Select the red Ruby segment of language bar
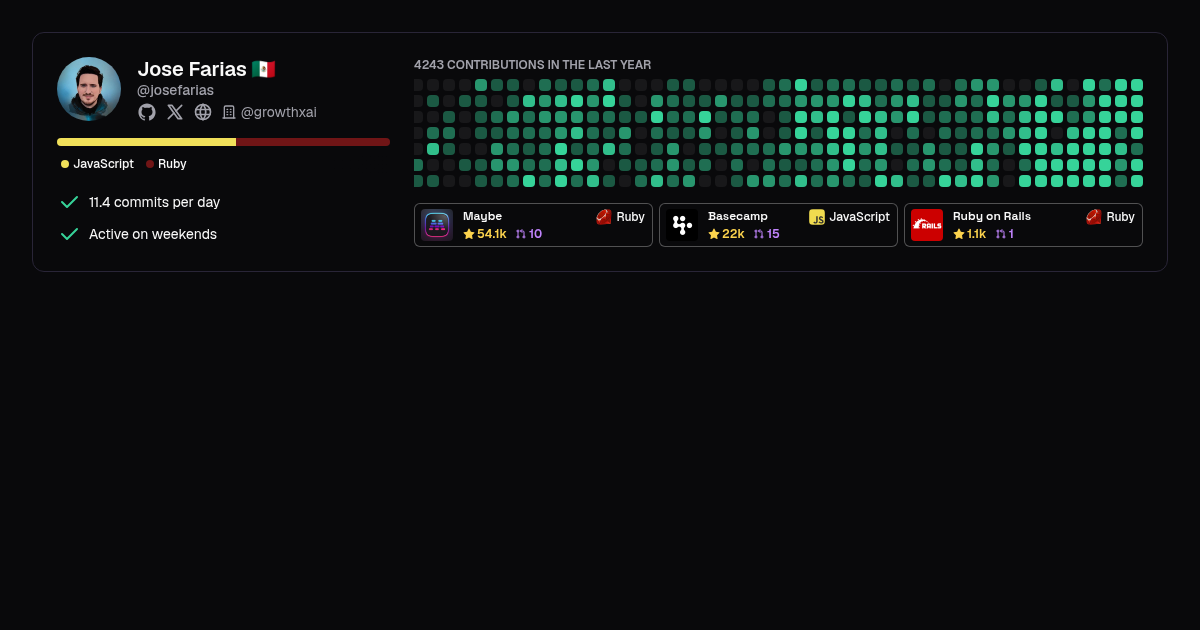This screenshot has width=1200, height=630. (x=313, y=142)
